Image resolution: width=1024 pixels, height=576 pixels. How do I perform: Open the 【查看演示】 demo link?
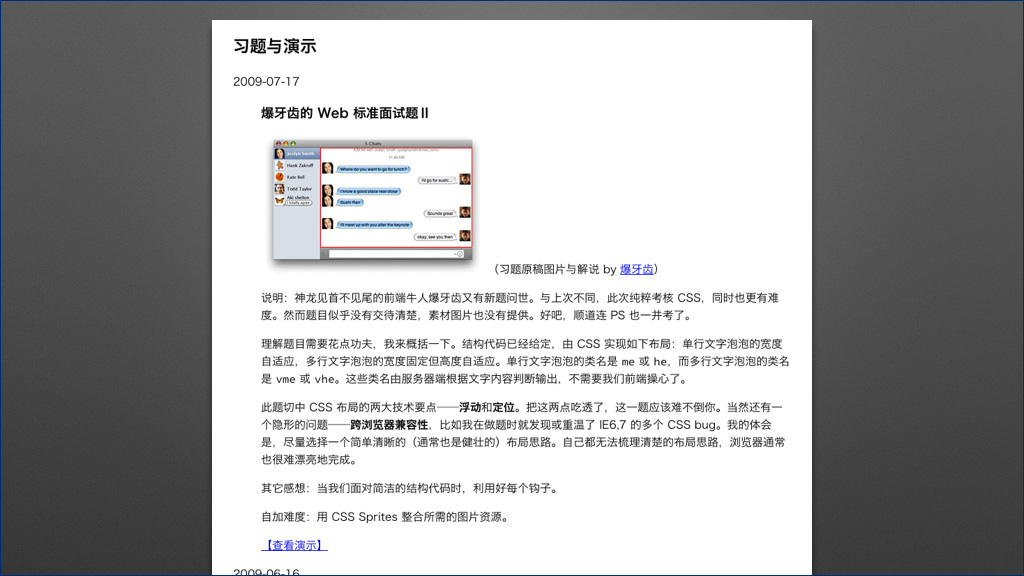294,545
